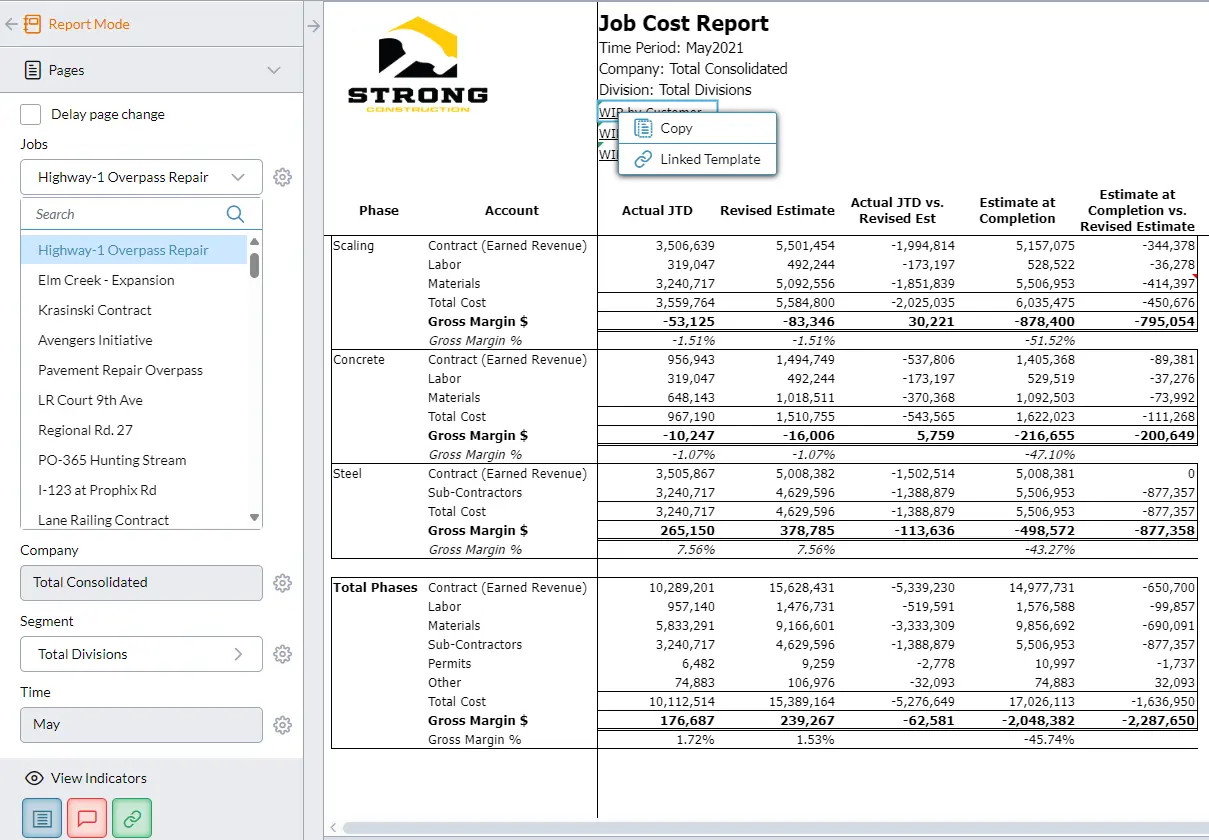Click the Pages document icon

[x=32, y=70]
